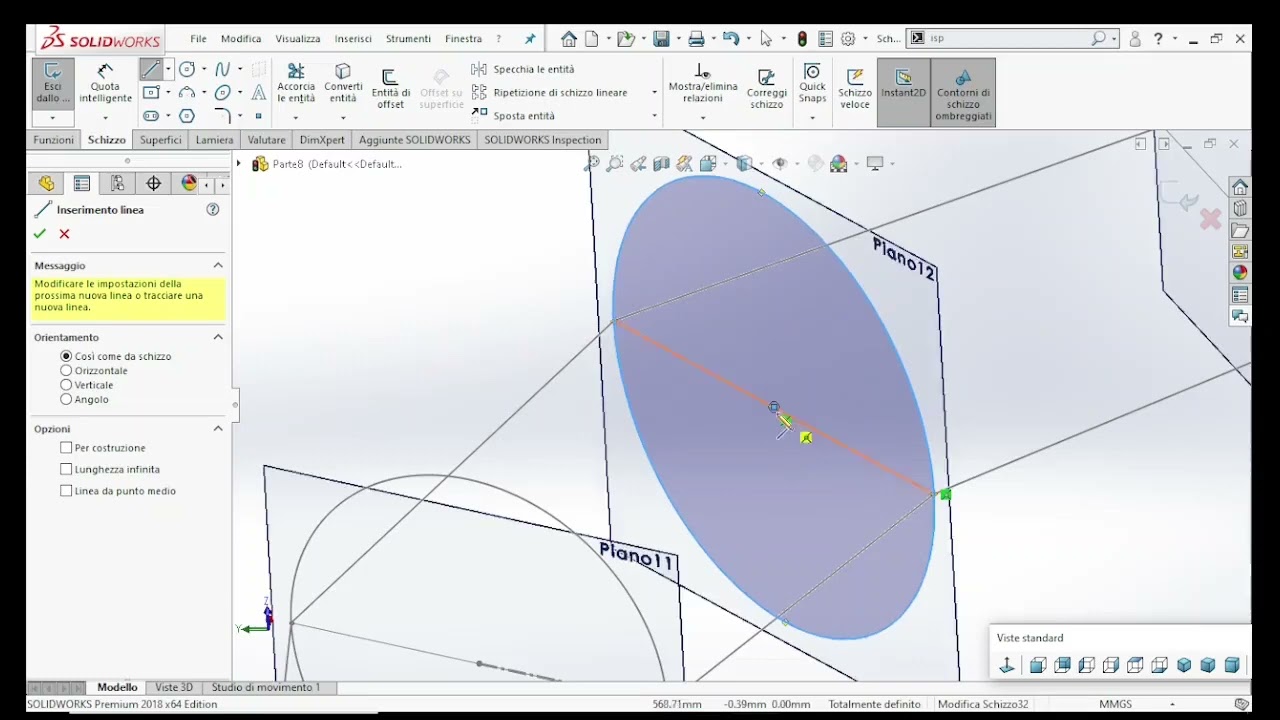The width and height of the screenshot is (1280, 720).
Task: Click the Rebuild traffic light icon
Action: [x=802, y=39]
